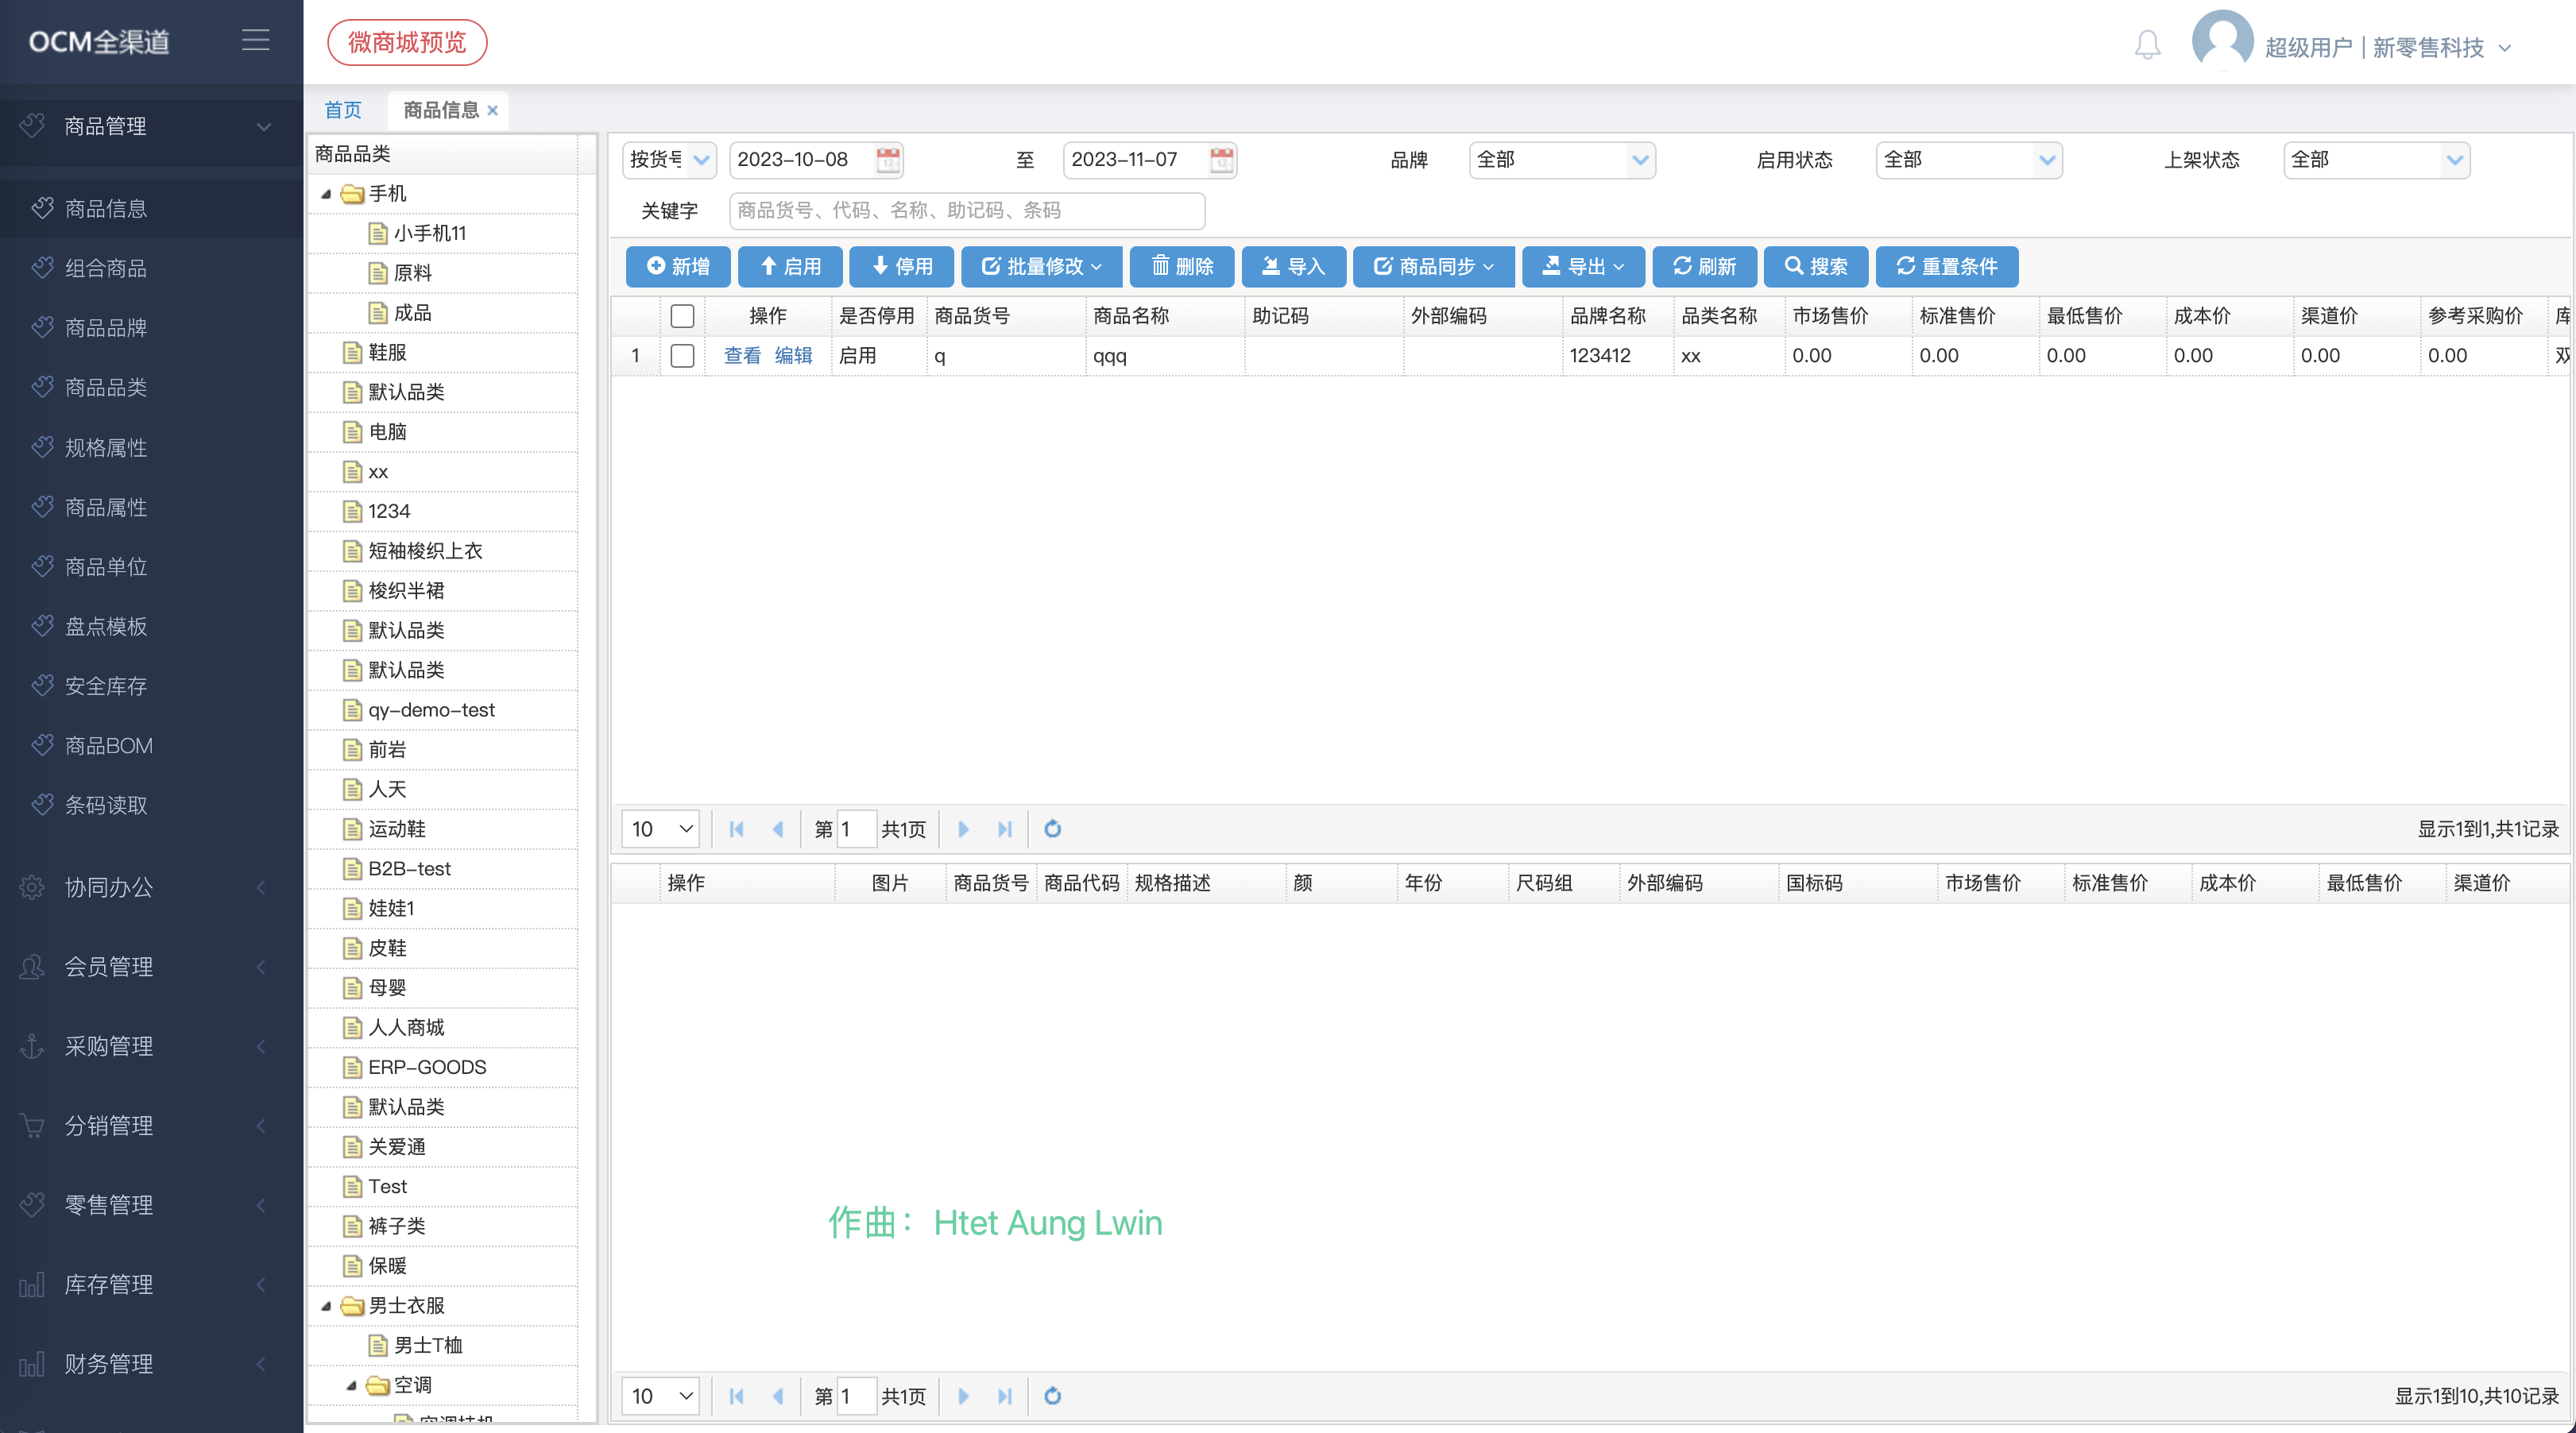2576x1433 pixels.
Task: Click the 停用 disable button
Action: [x=901, y=266]
